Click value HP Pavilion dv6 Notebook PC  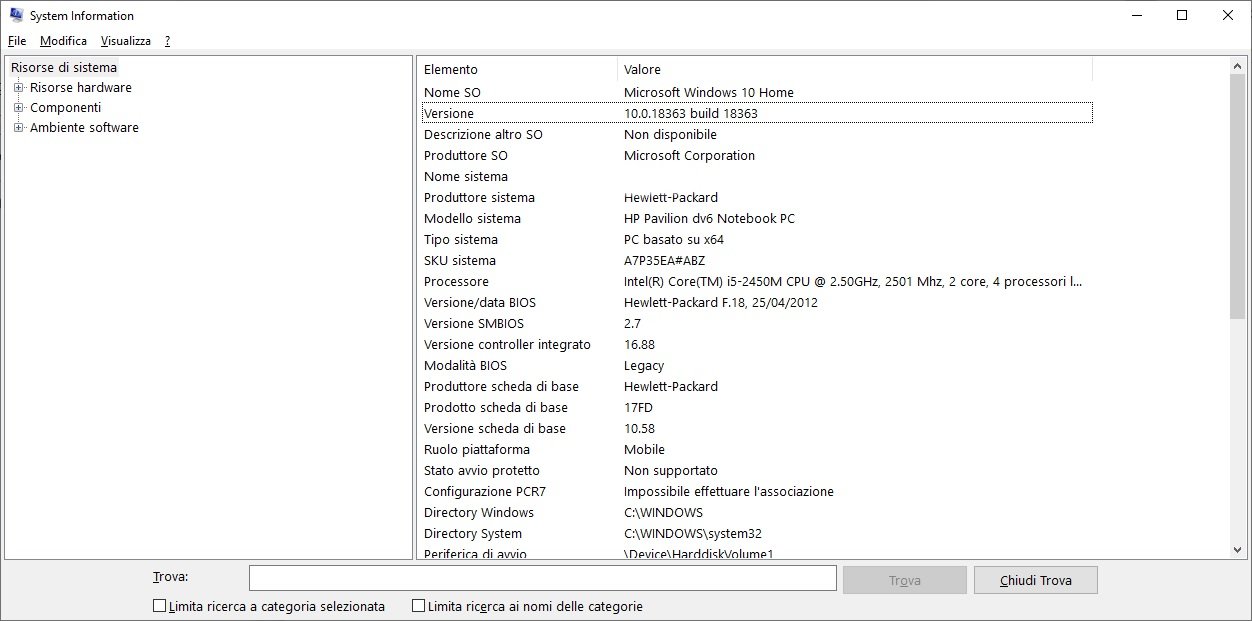click(710, 219)
